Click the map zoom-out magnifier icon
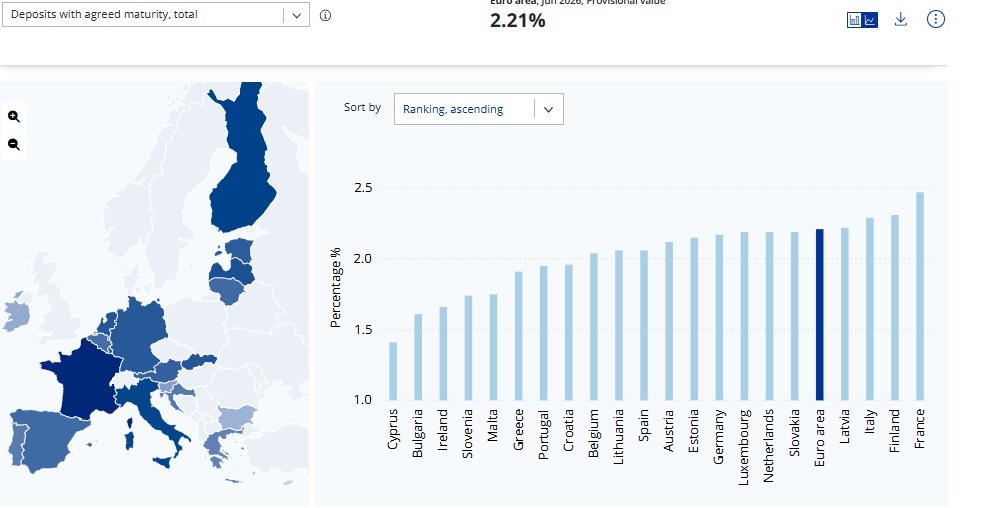Viewport: 1002px width, 508px height. click(x=13, y=144)
